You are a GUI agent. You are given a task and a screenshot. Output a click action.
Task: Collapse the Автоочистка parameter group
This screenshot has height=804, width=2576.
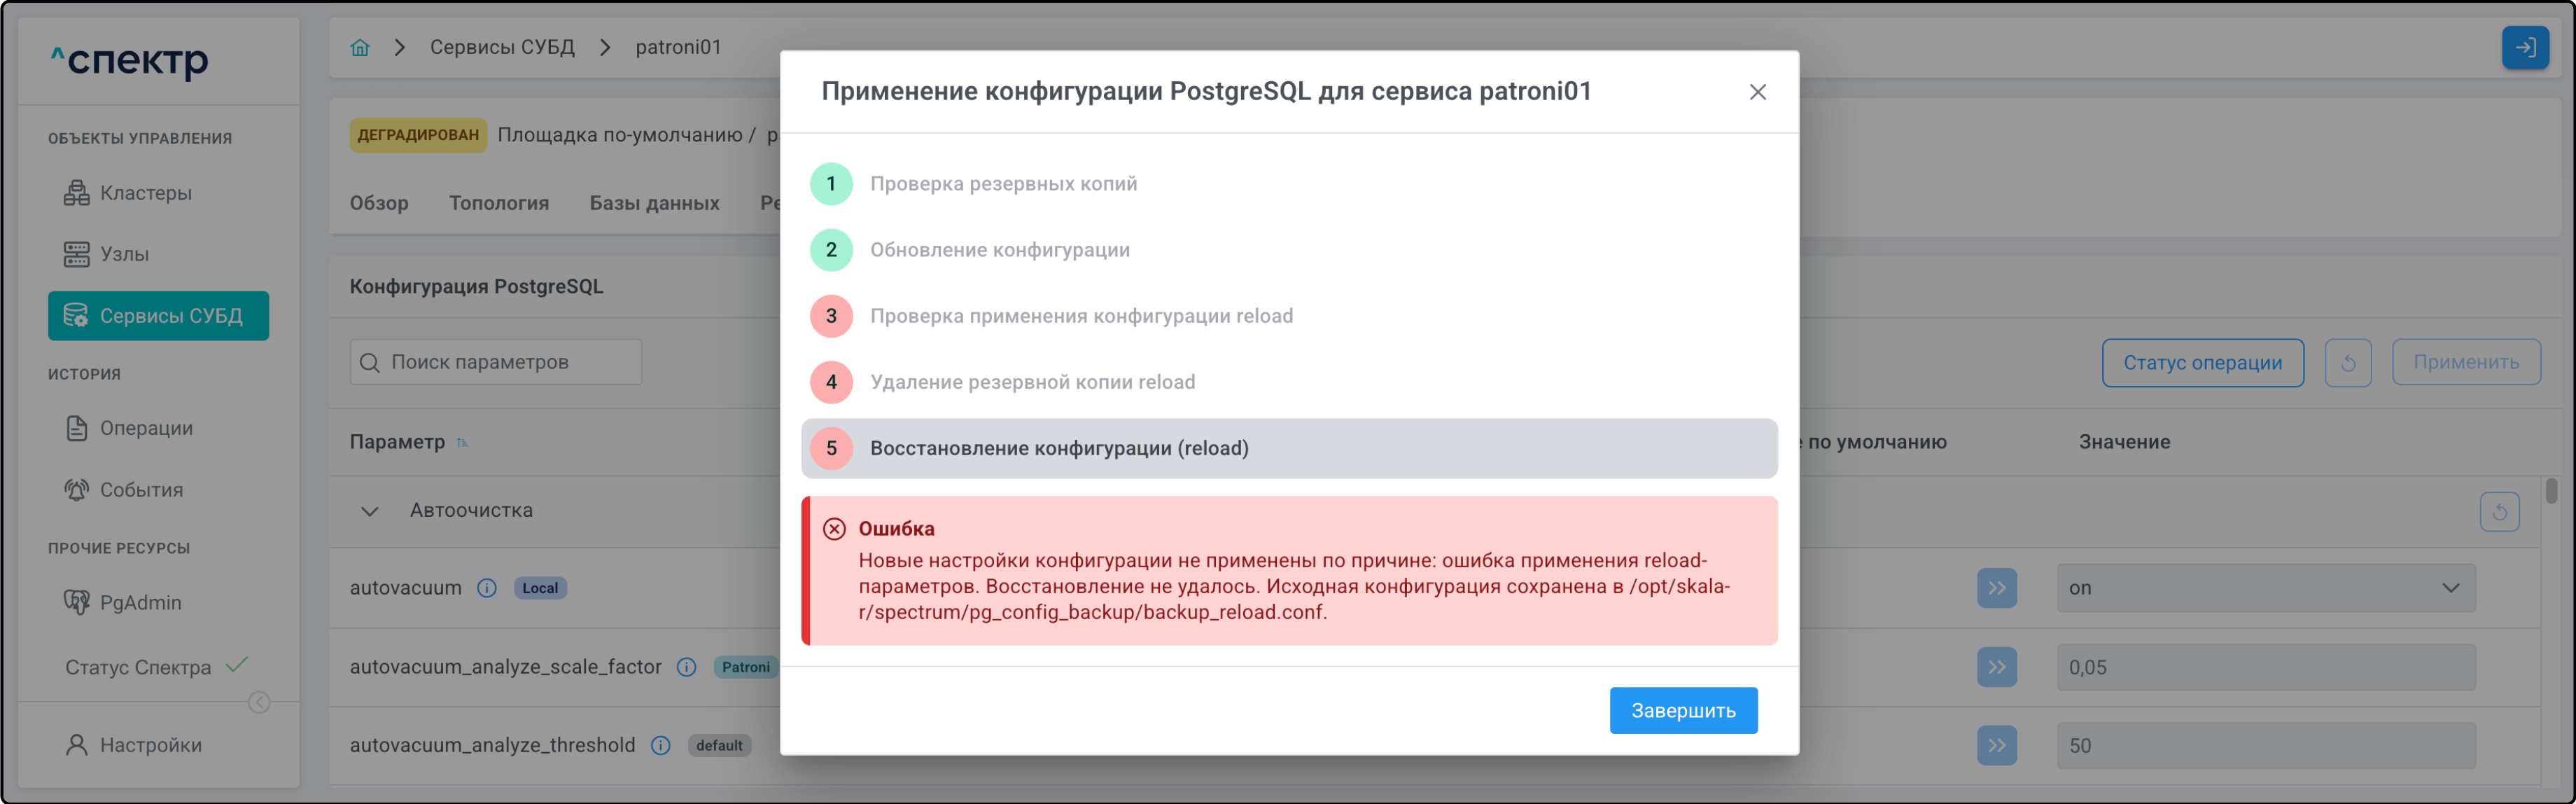click(370, 511)
